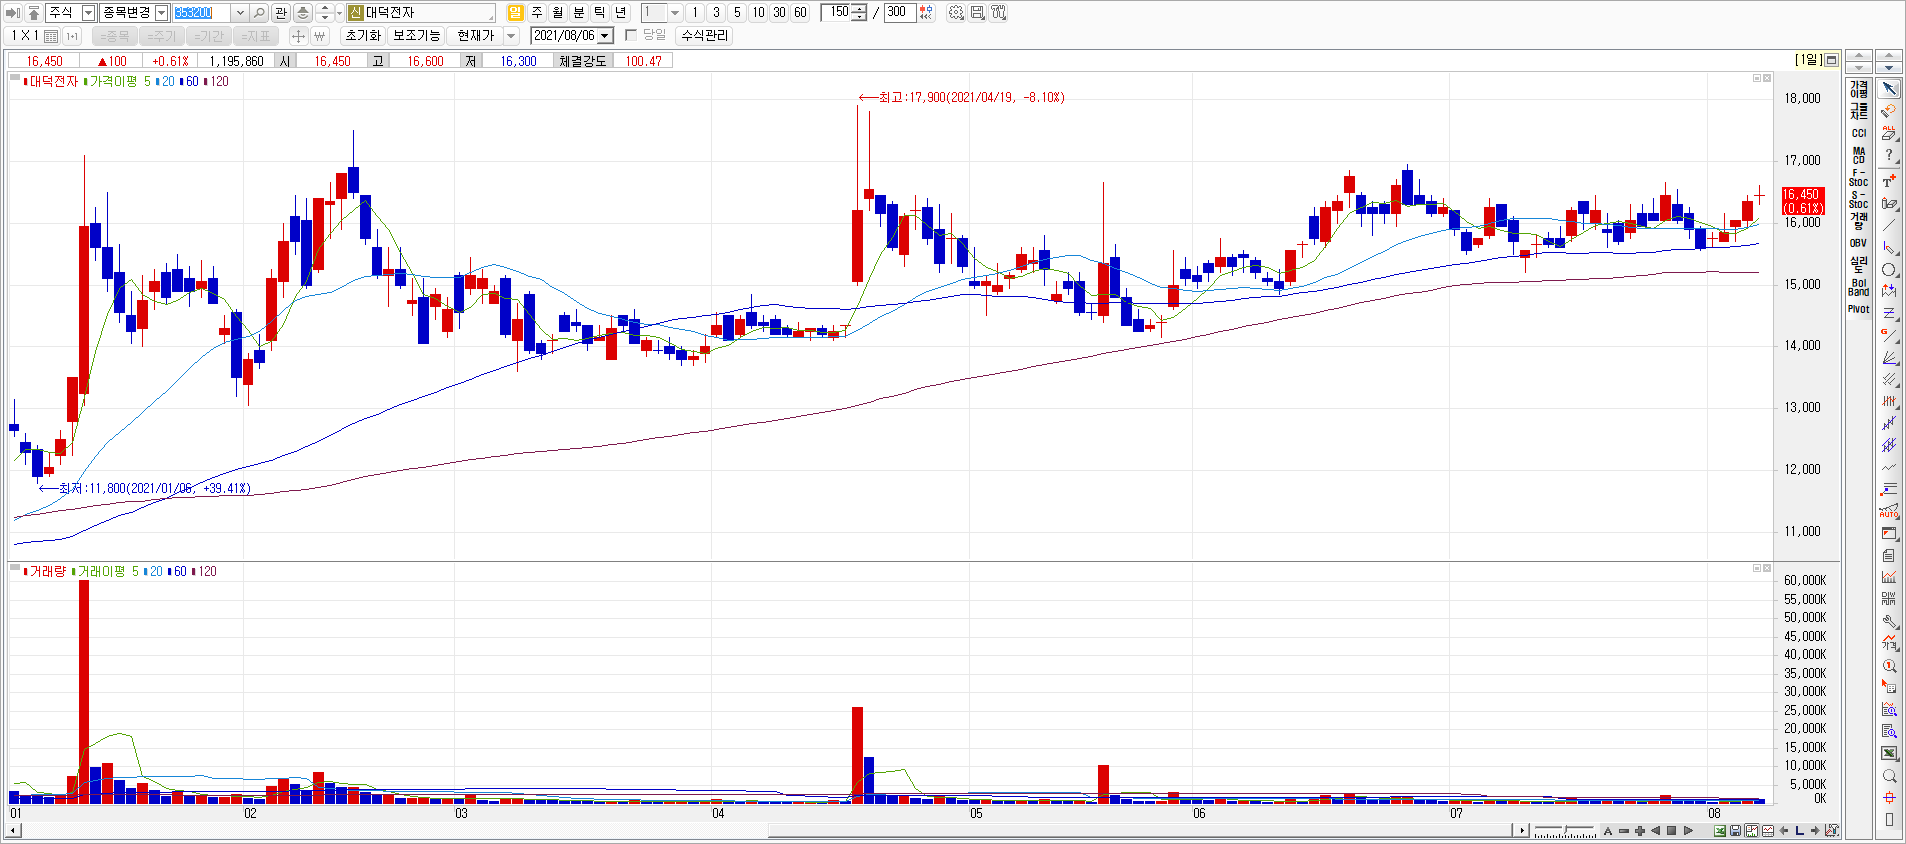Open the interval number dropdown
This screenshot has height=844, width=1906.
pos(675,12)
